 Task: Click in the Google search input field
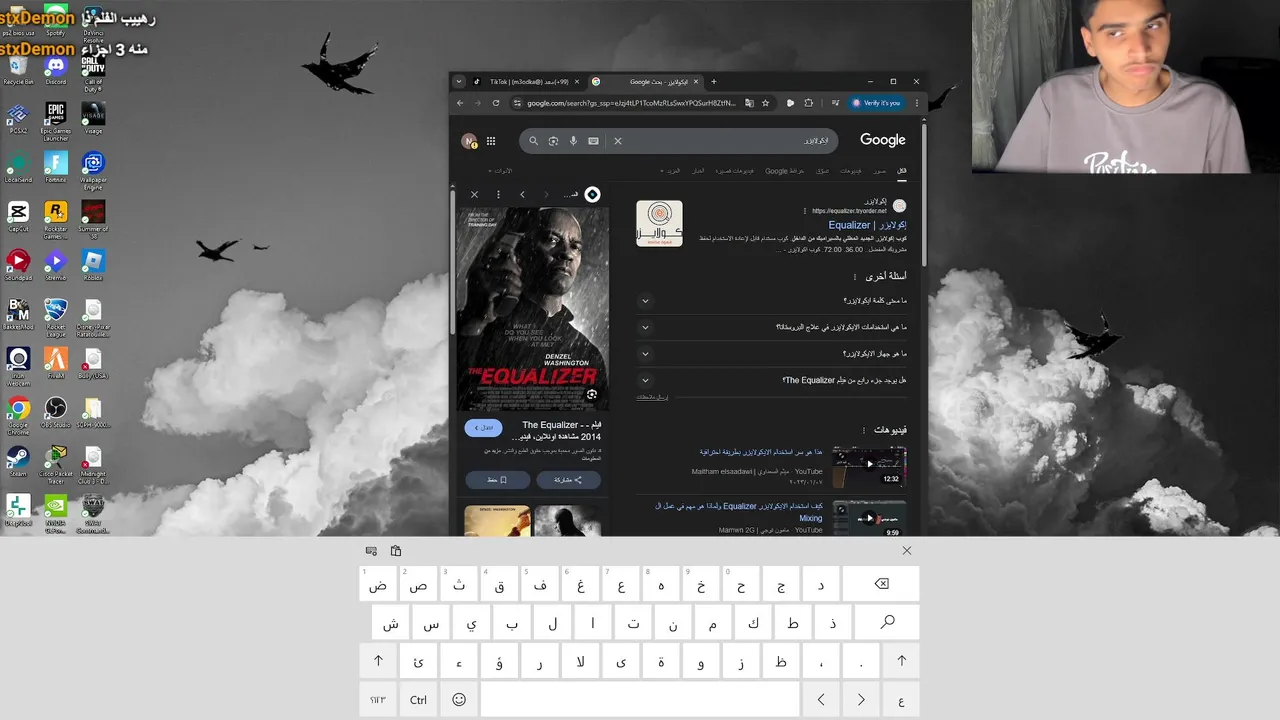point(725,141)
